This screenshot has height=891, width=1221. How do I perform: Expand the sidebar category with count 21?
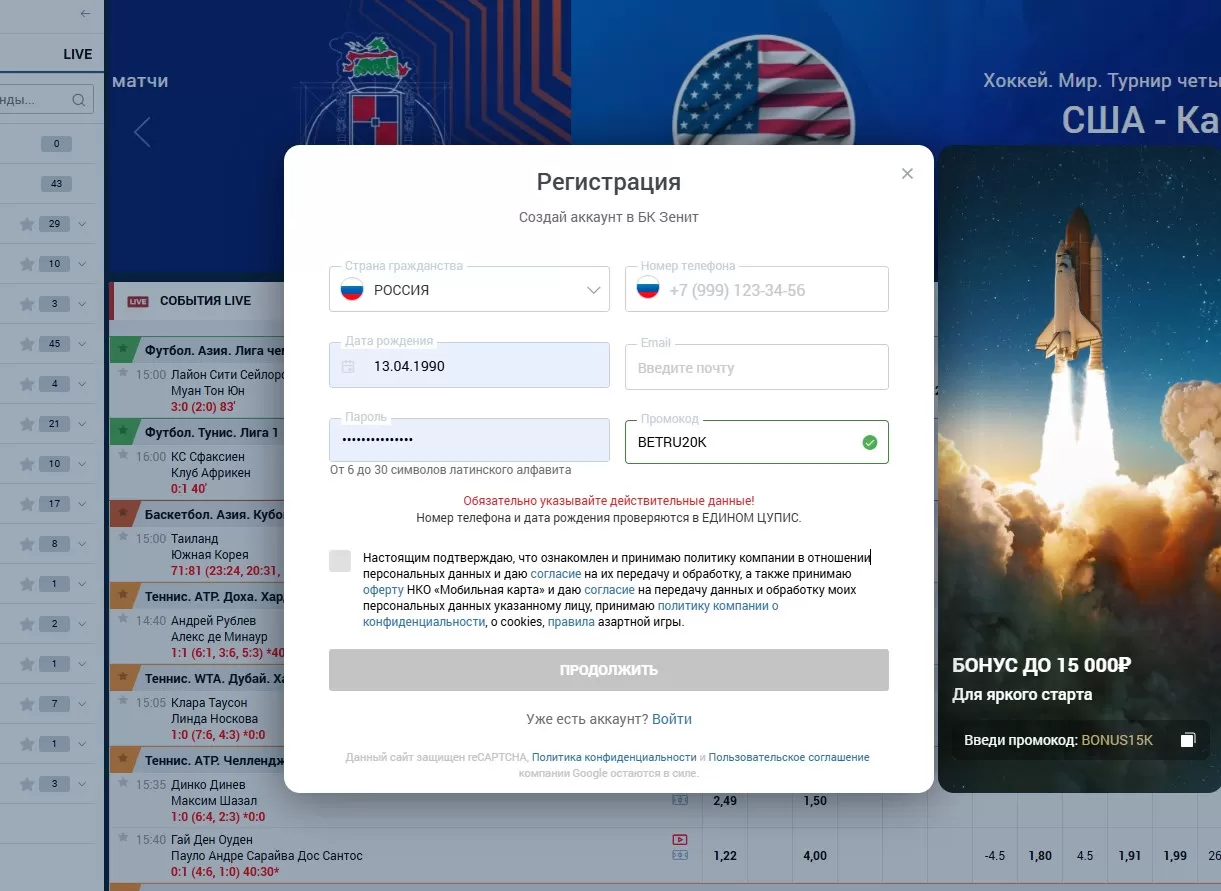point(82,424)
